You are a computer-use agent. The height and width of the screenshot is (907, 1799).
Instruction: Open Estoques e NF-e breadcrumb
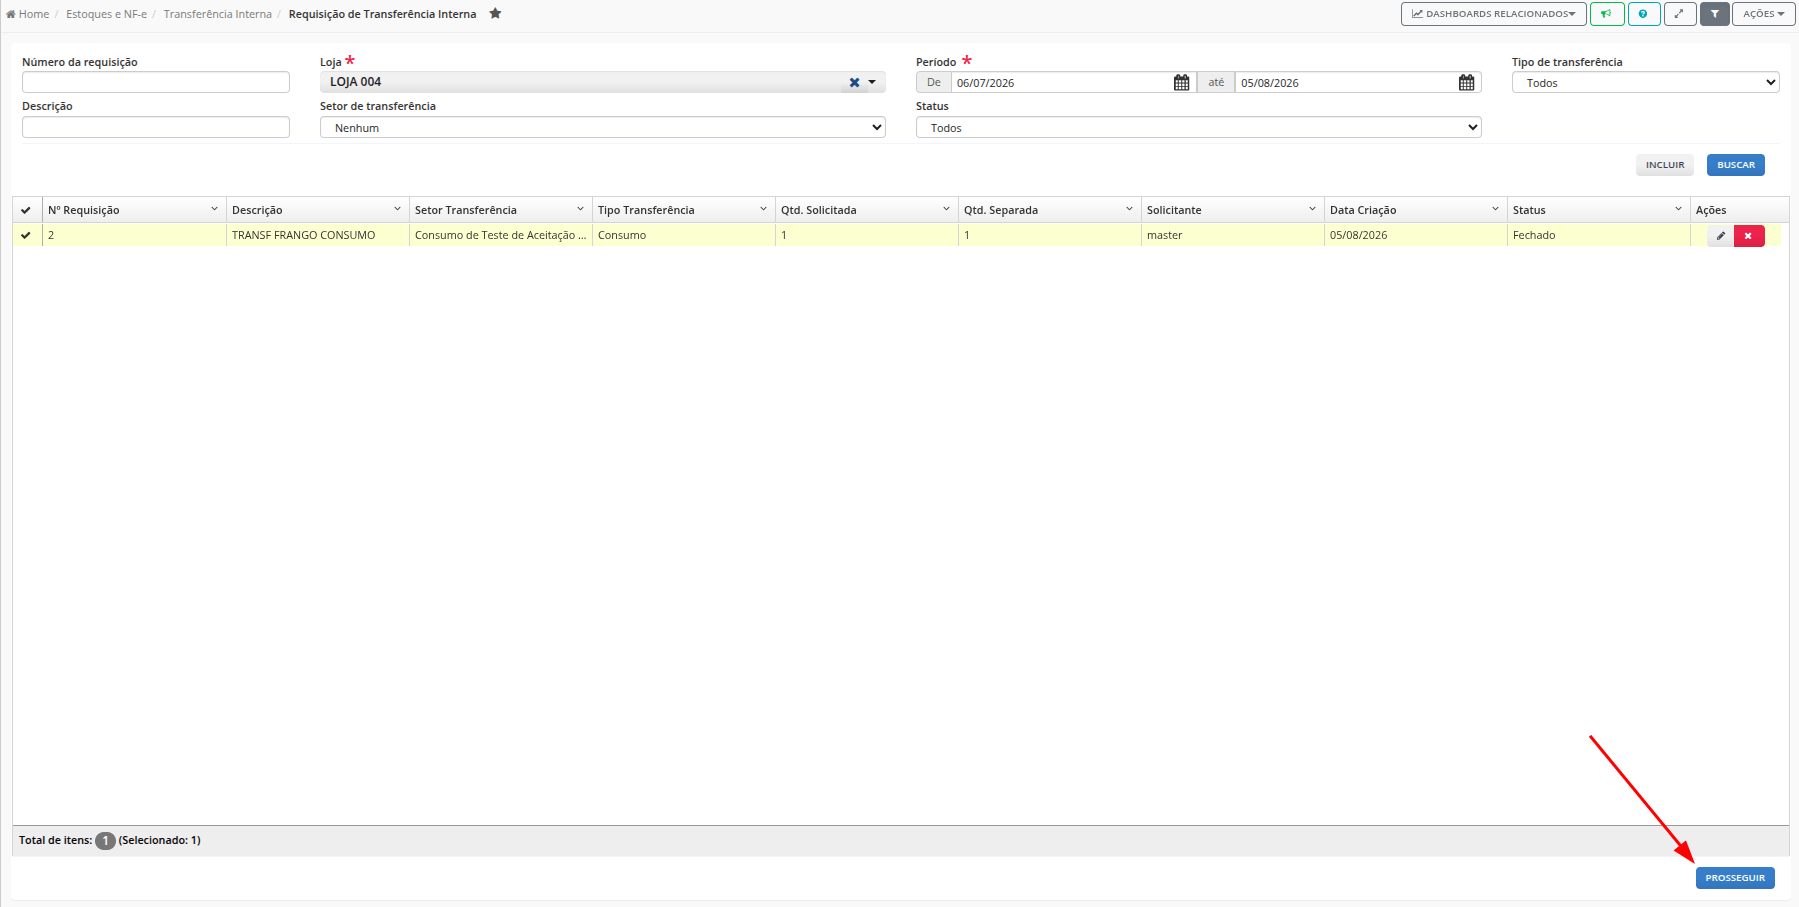[106, 14]
